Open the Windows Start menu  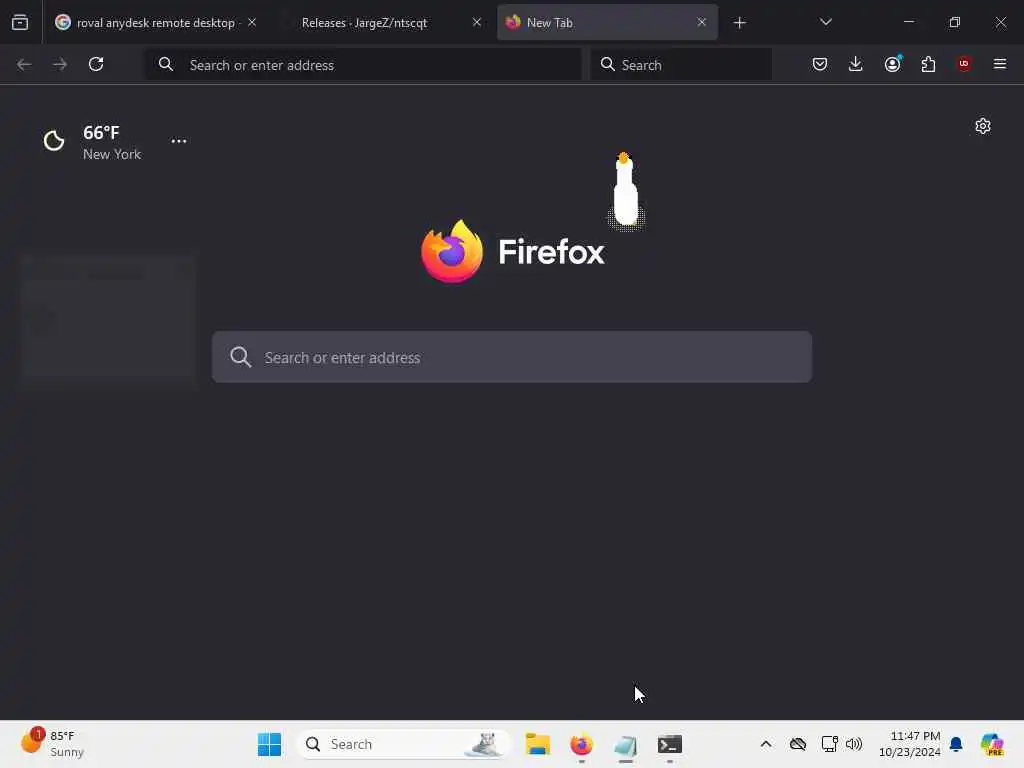coord(269,744)
